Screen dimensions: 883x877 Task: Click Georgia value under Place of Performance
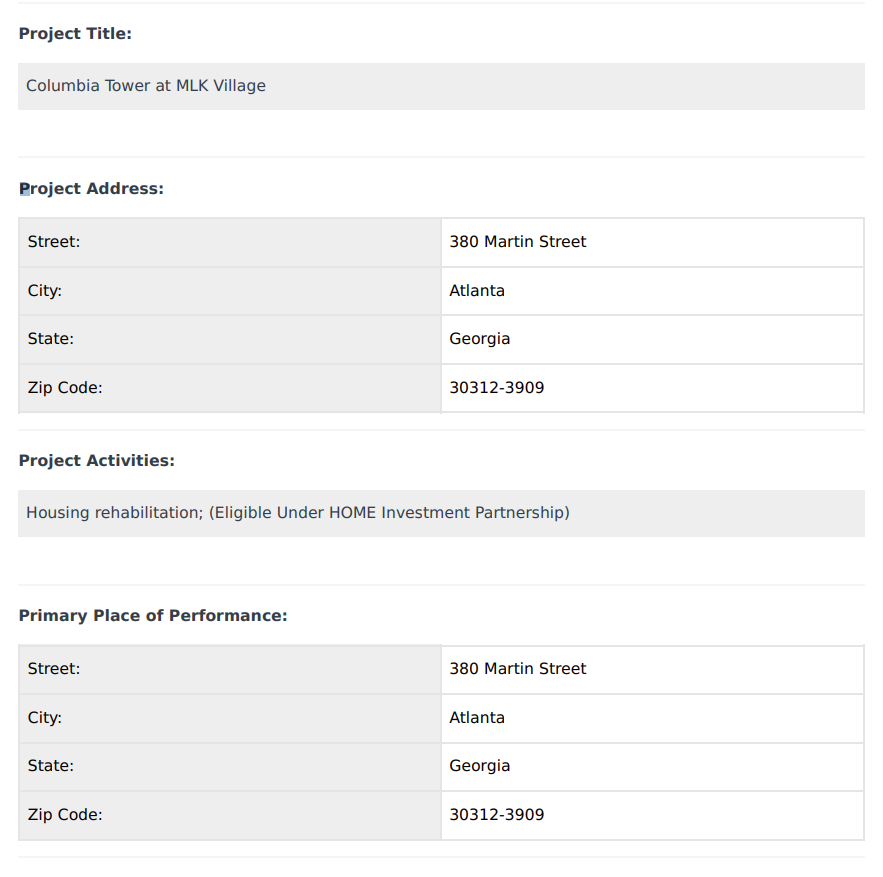tap(479, 766)
